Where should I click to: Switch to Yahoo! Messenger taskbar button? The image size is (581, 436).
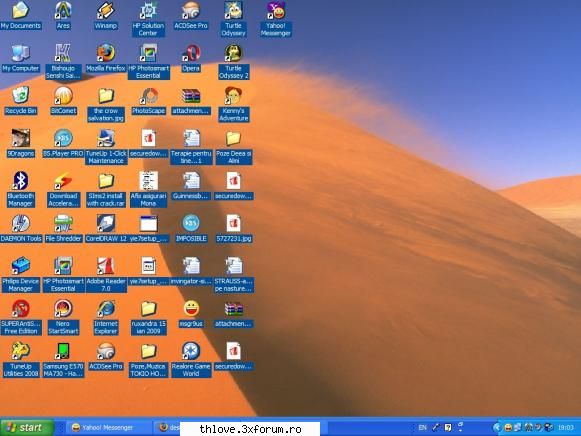click(110, 427)
